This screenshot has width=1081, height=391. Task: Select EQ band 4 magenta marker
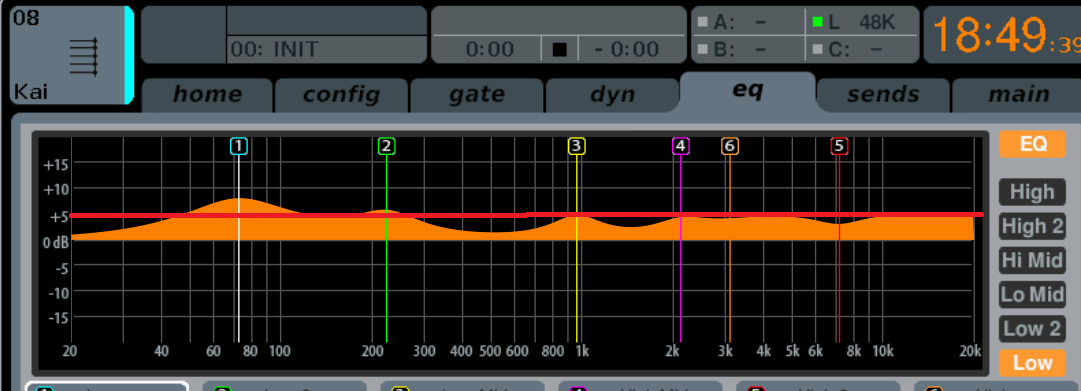click(680, 146)
